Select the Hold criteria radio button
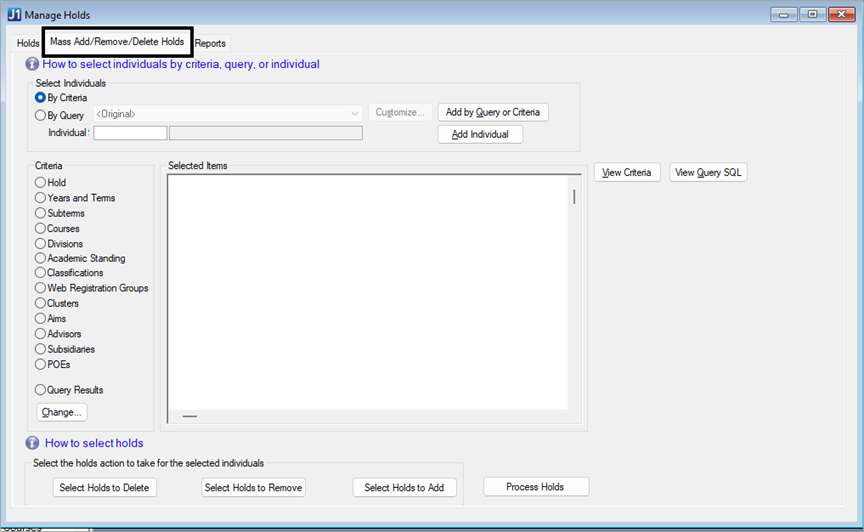This screenshot has height=532, width=864. 40,182
